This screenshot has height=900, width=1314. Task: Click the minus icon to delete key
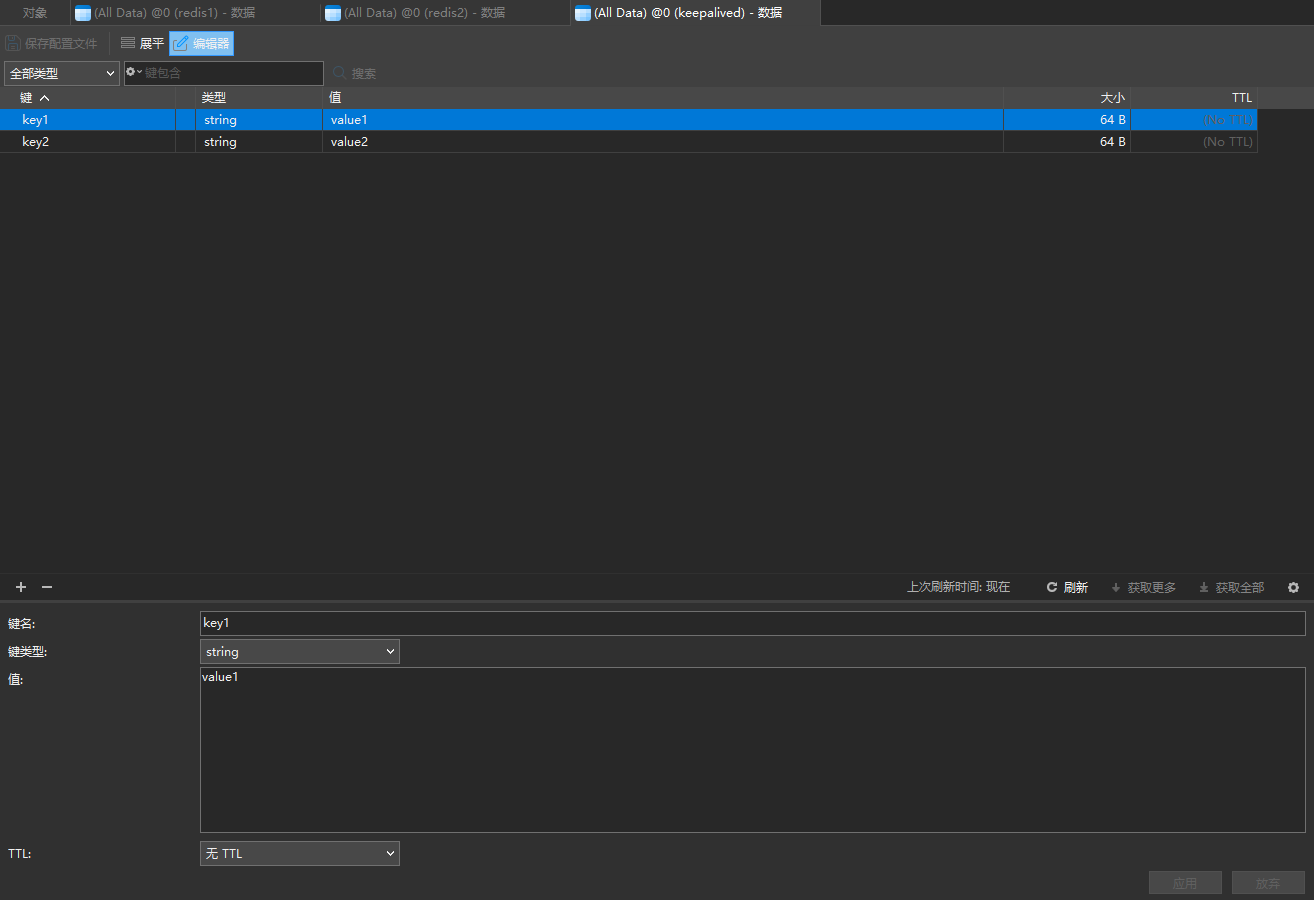coord(46,587)
